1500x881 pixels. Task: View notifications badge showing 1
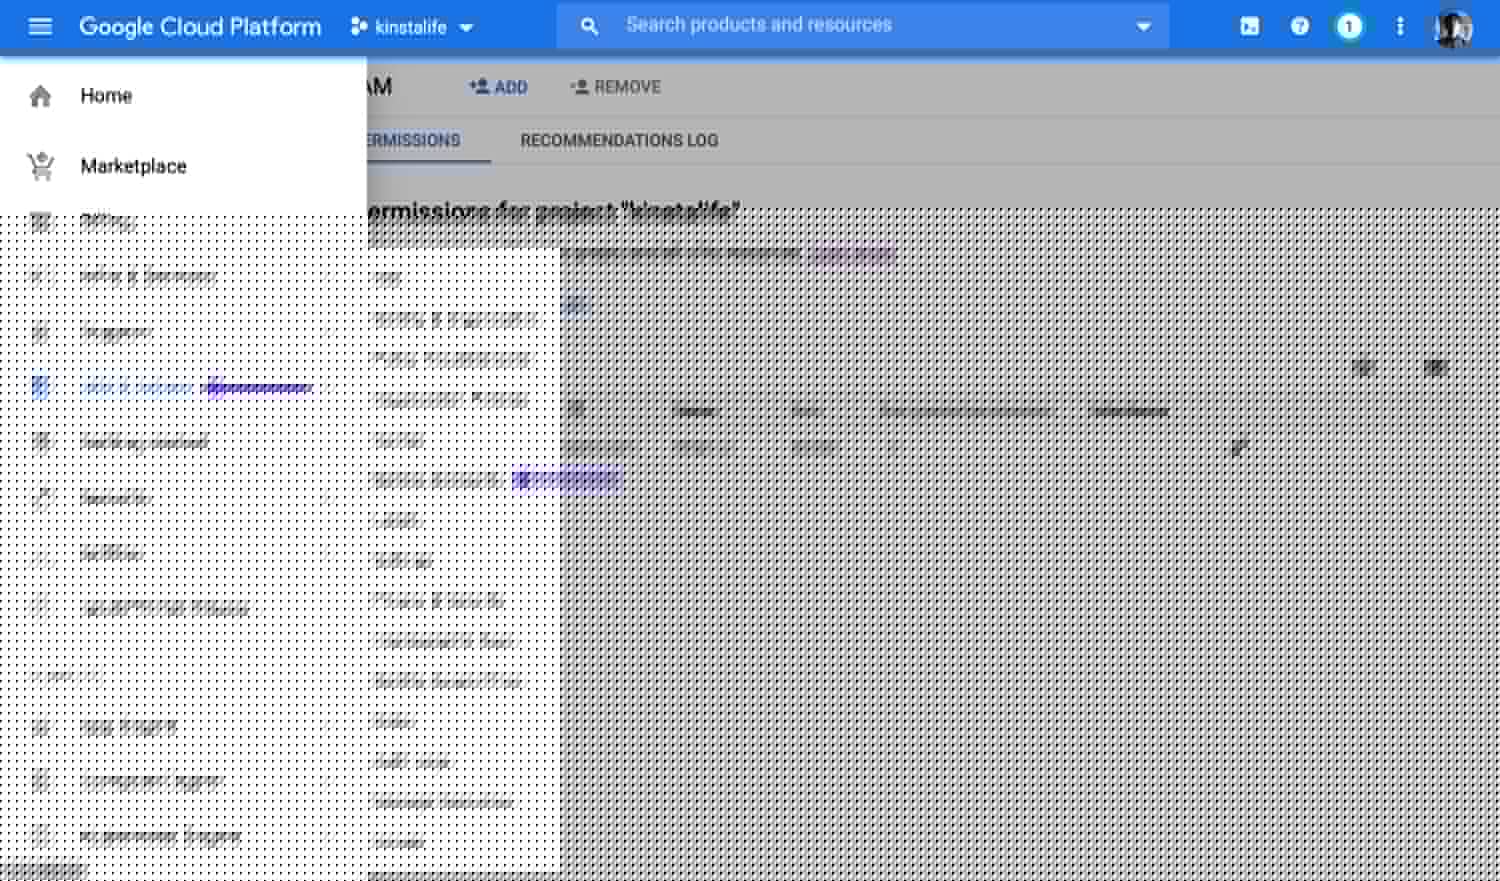pyautogui.click(x=1349, y=27)
